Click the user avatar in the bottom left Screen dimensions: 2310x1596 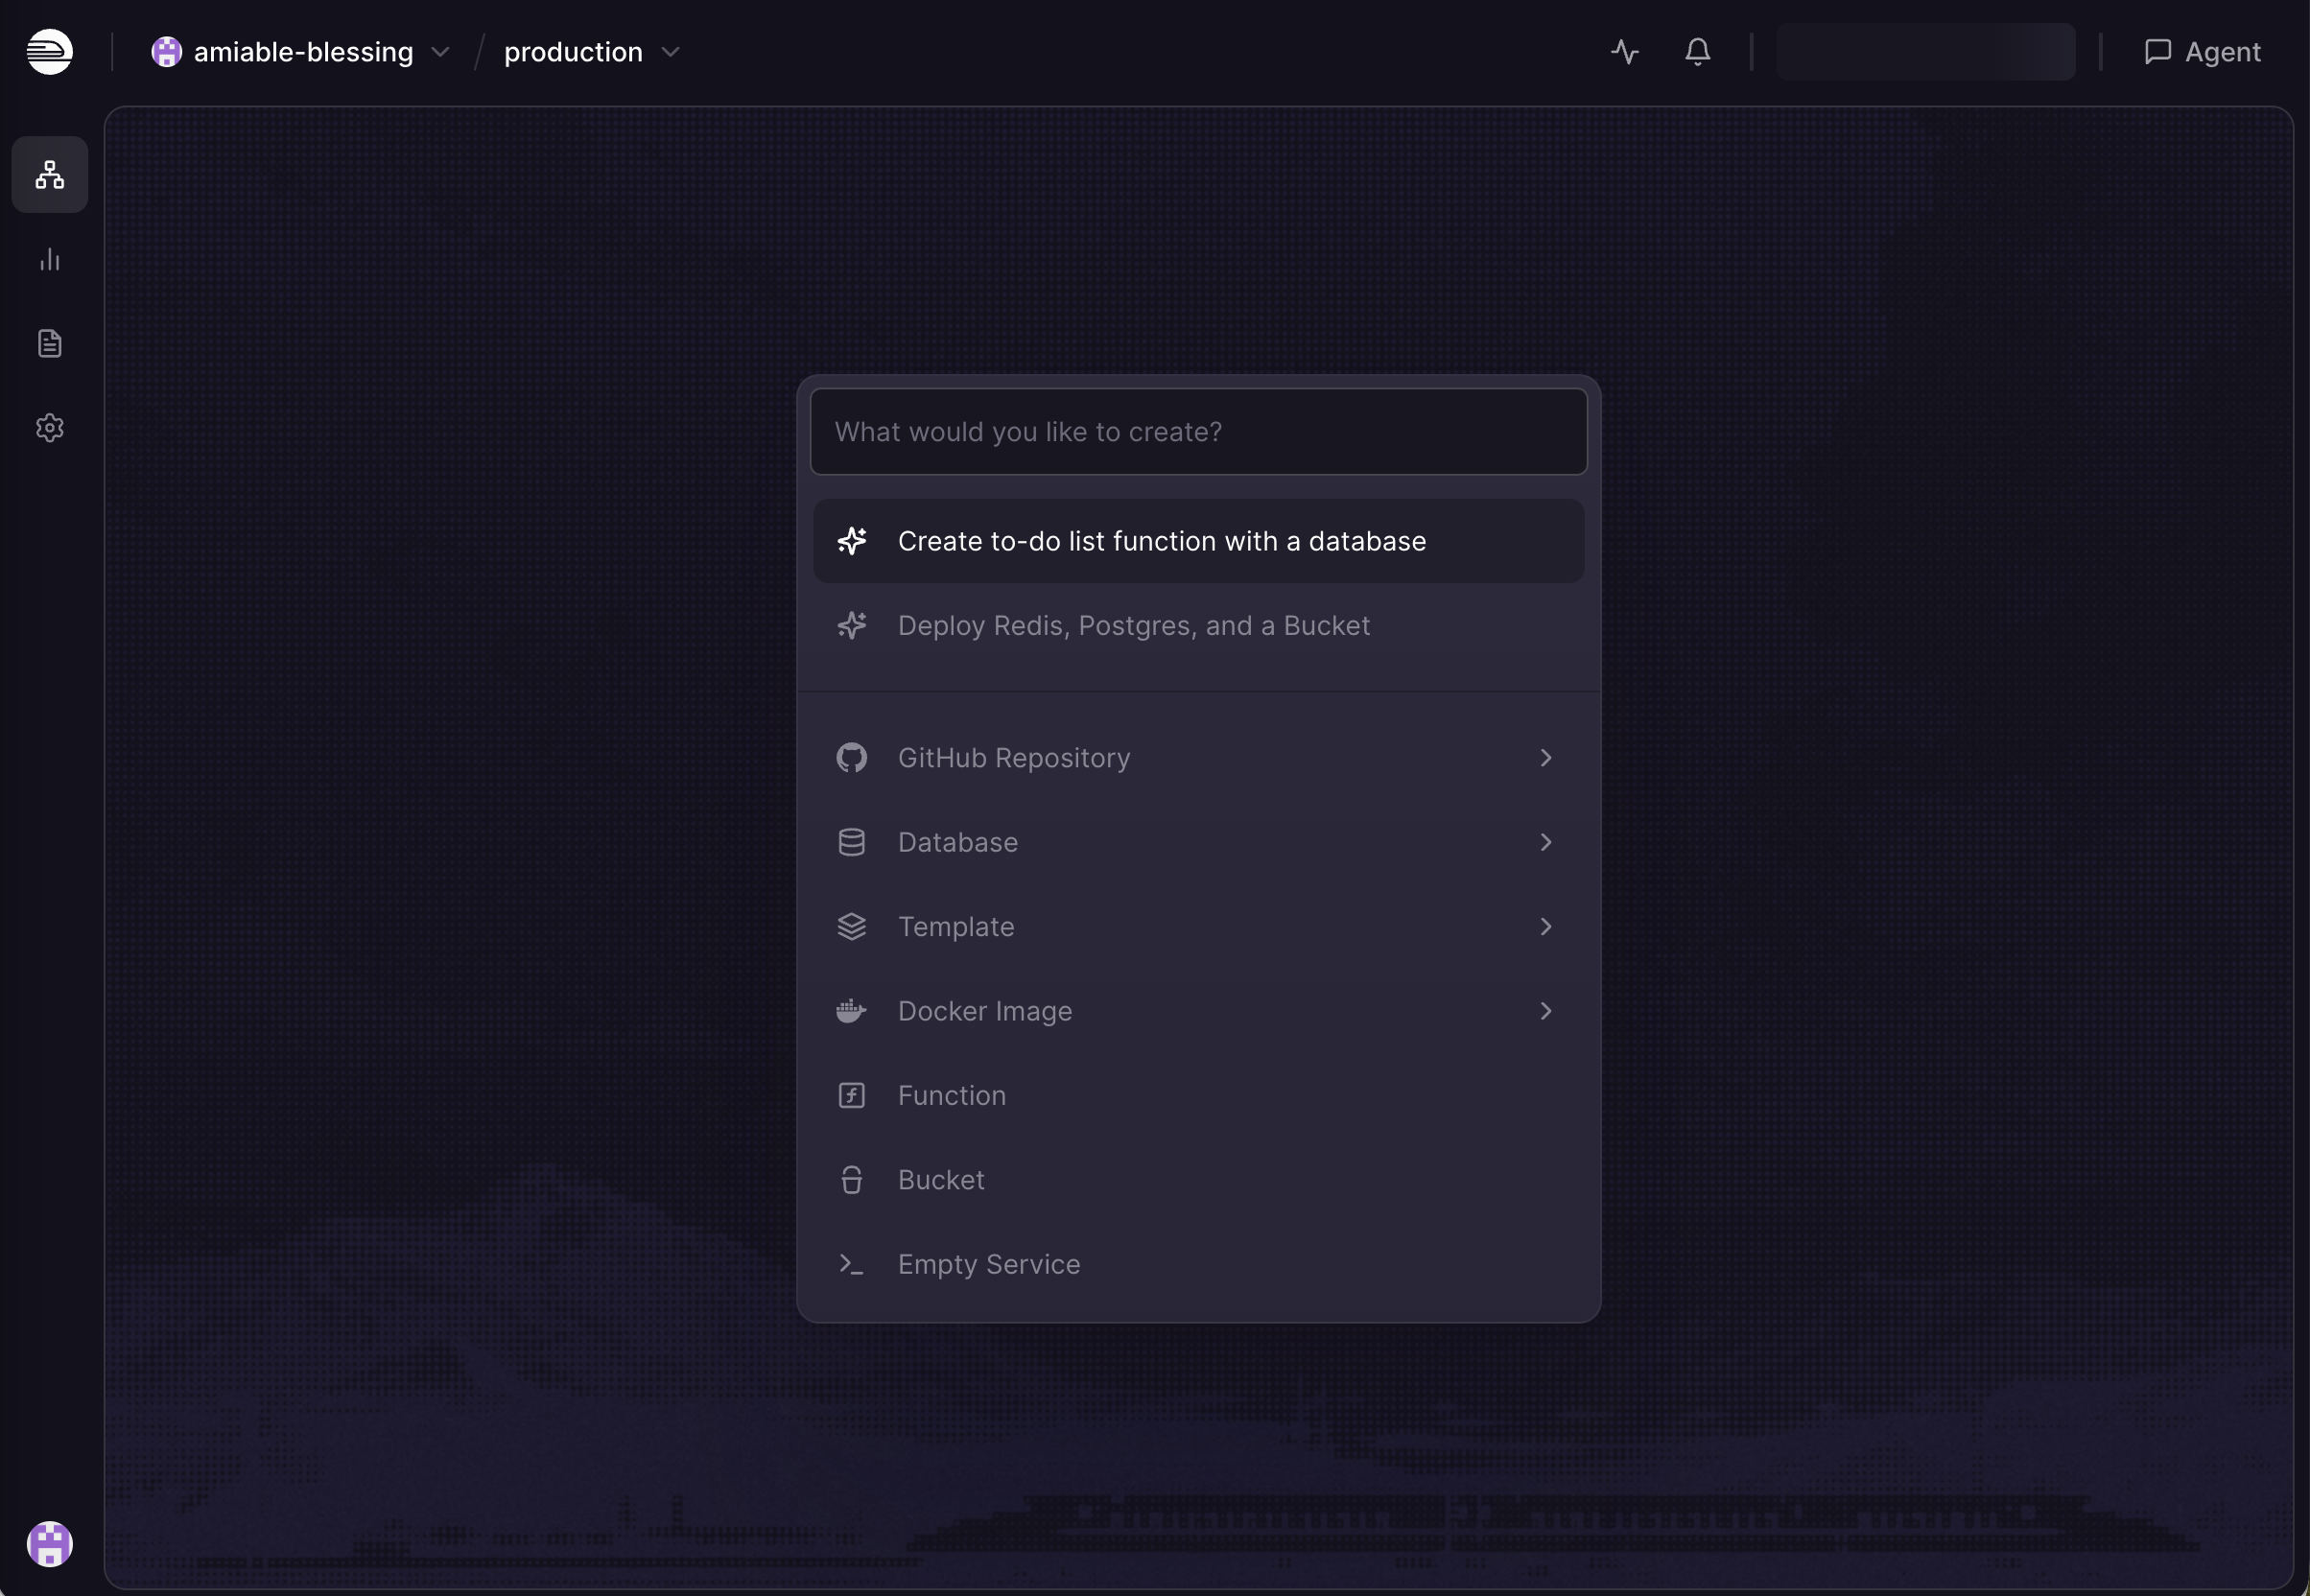pyautogui.click(x=49, y=1544)
